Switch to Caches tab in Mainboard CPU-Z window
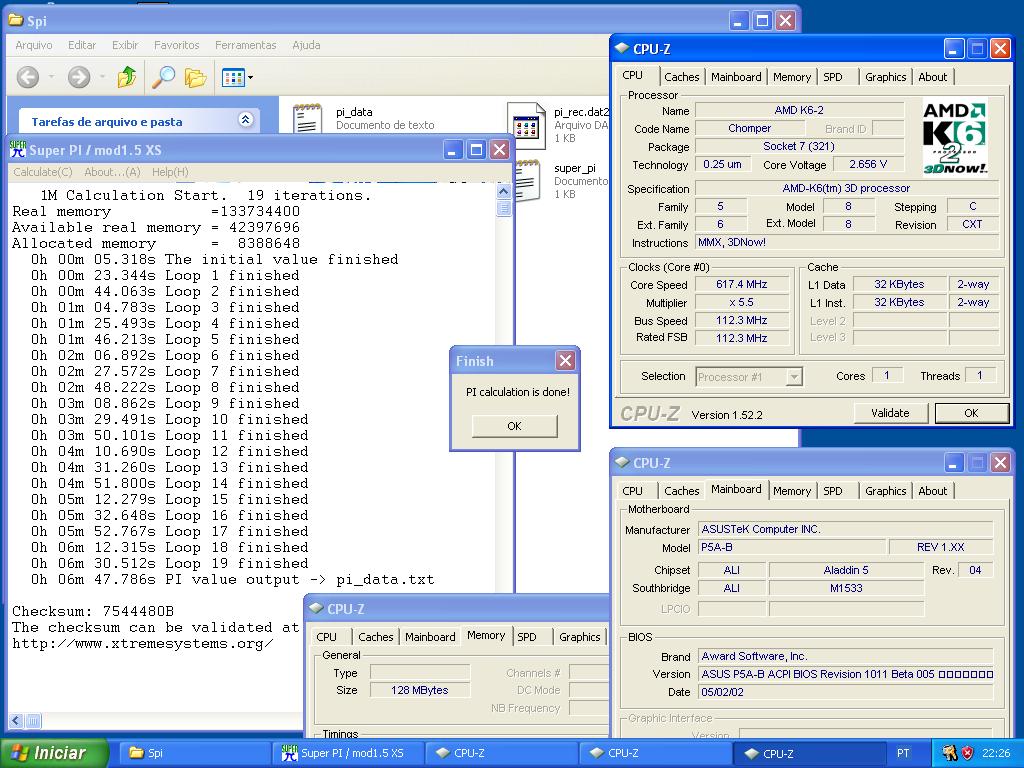Viewport: 1024px width, 768px height. [682, 490]
